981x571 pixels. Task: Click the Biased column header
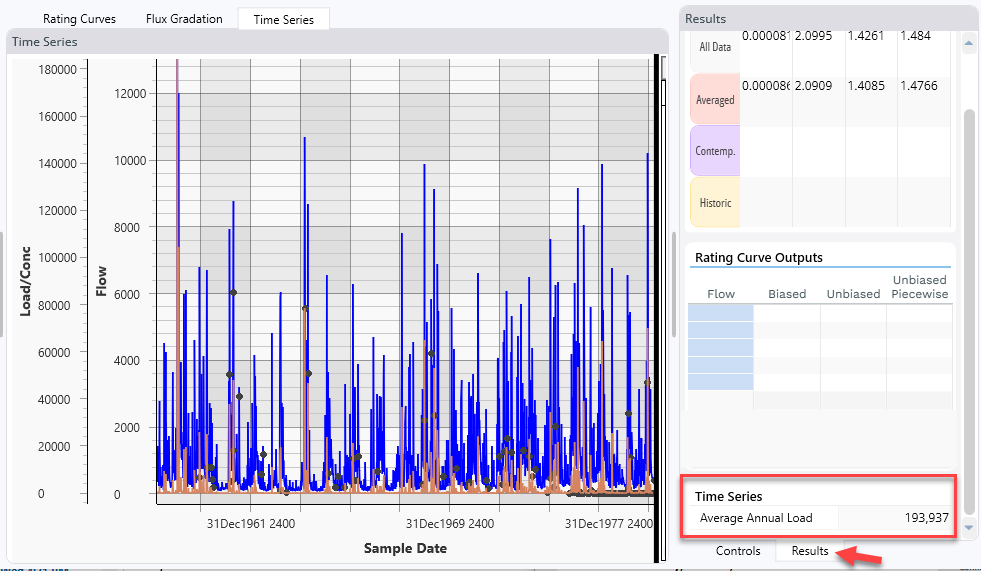click(x=786, y=294)
